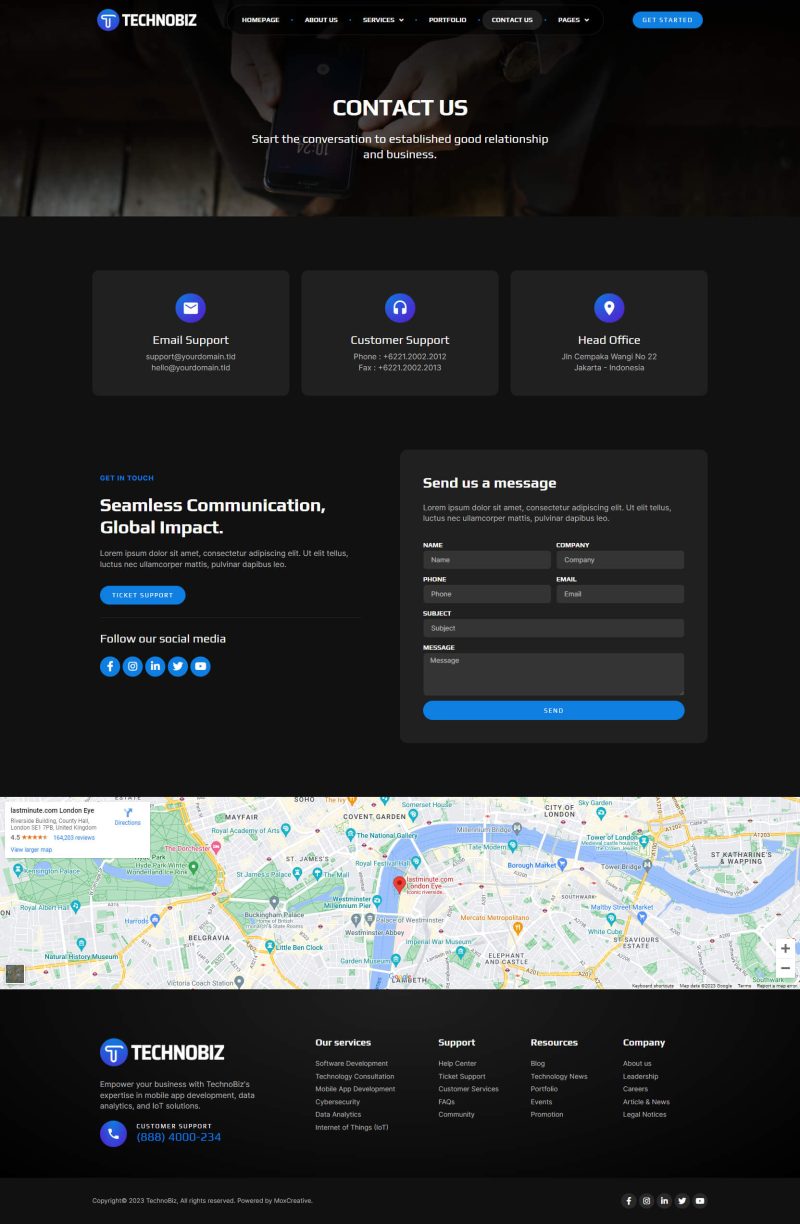Open Instagram from Follow our social media row
800x1224 pixels.
(x=133, y=666)
